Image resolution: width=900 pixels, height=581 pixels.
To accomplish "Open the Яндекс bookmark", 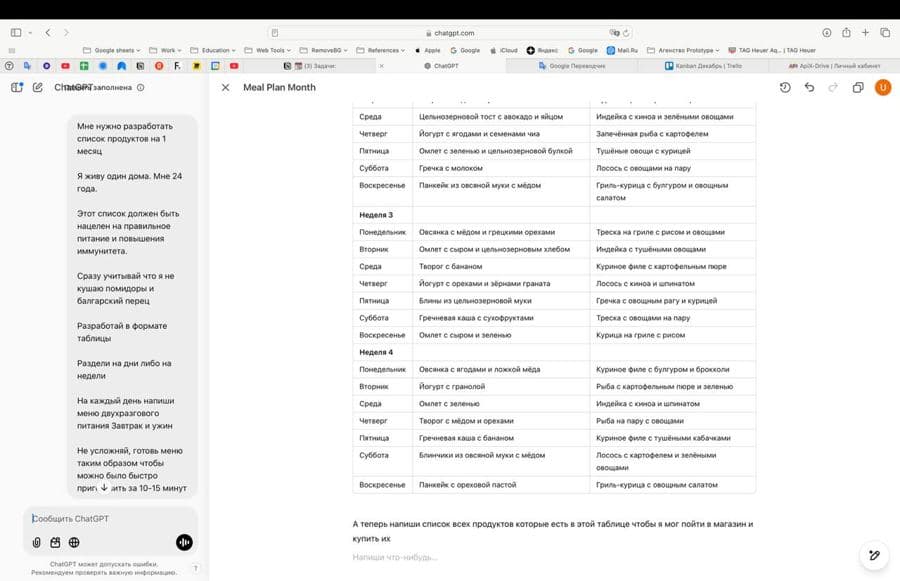I will [x=542, y=51].
